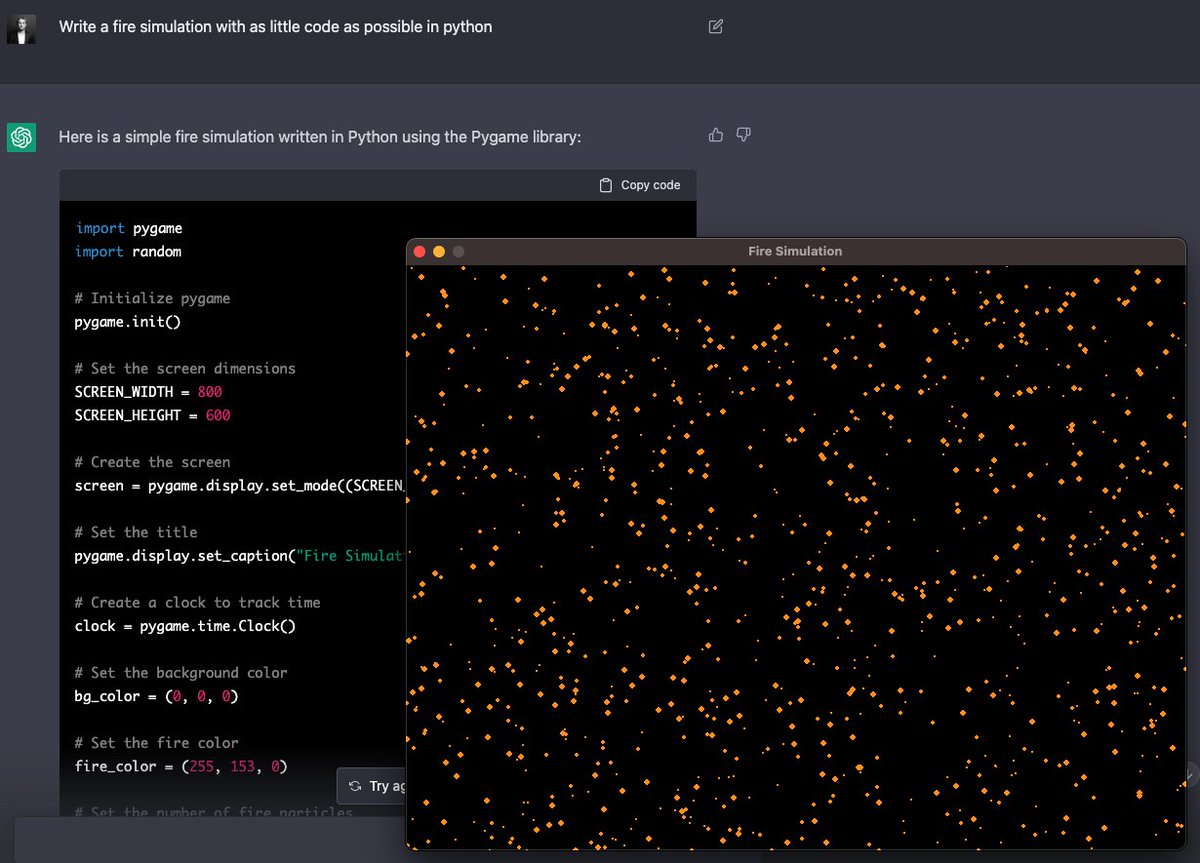Click the '# Create a clock to track time' comment

point(197,602)
